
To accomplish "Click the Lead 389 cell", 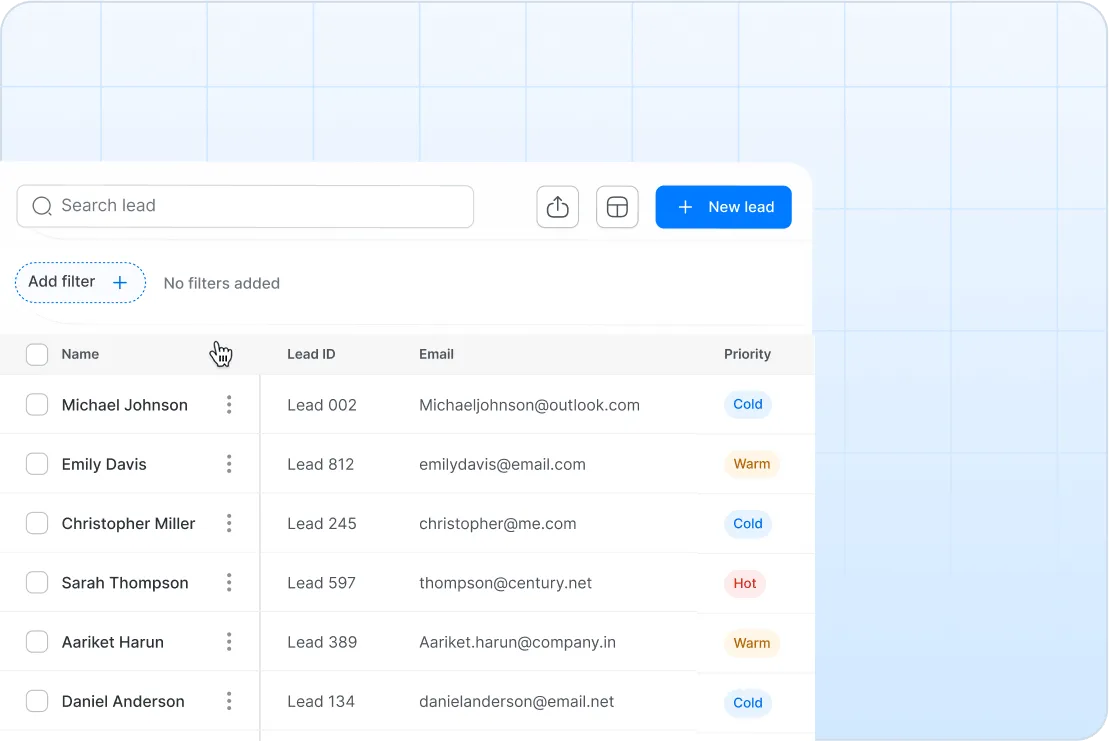I will coord(322,643).
